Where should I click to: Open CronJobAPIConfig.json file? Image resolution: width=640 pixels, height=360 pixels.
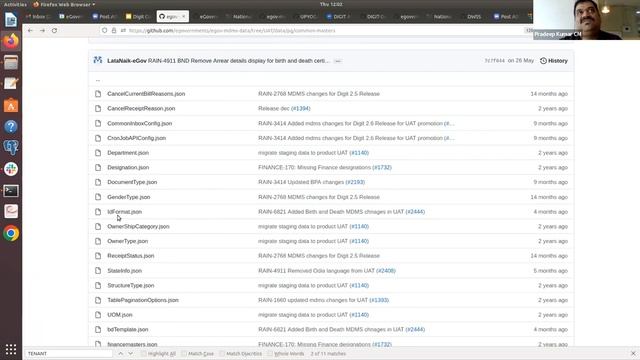click(x=137, y=138)
